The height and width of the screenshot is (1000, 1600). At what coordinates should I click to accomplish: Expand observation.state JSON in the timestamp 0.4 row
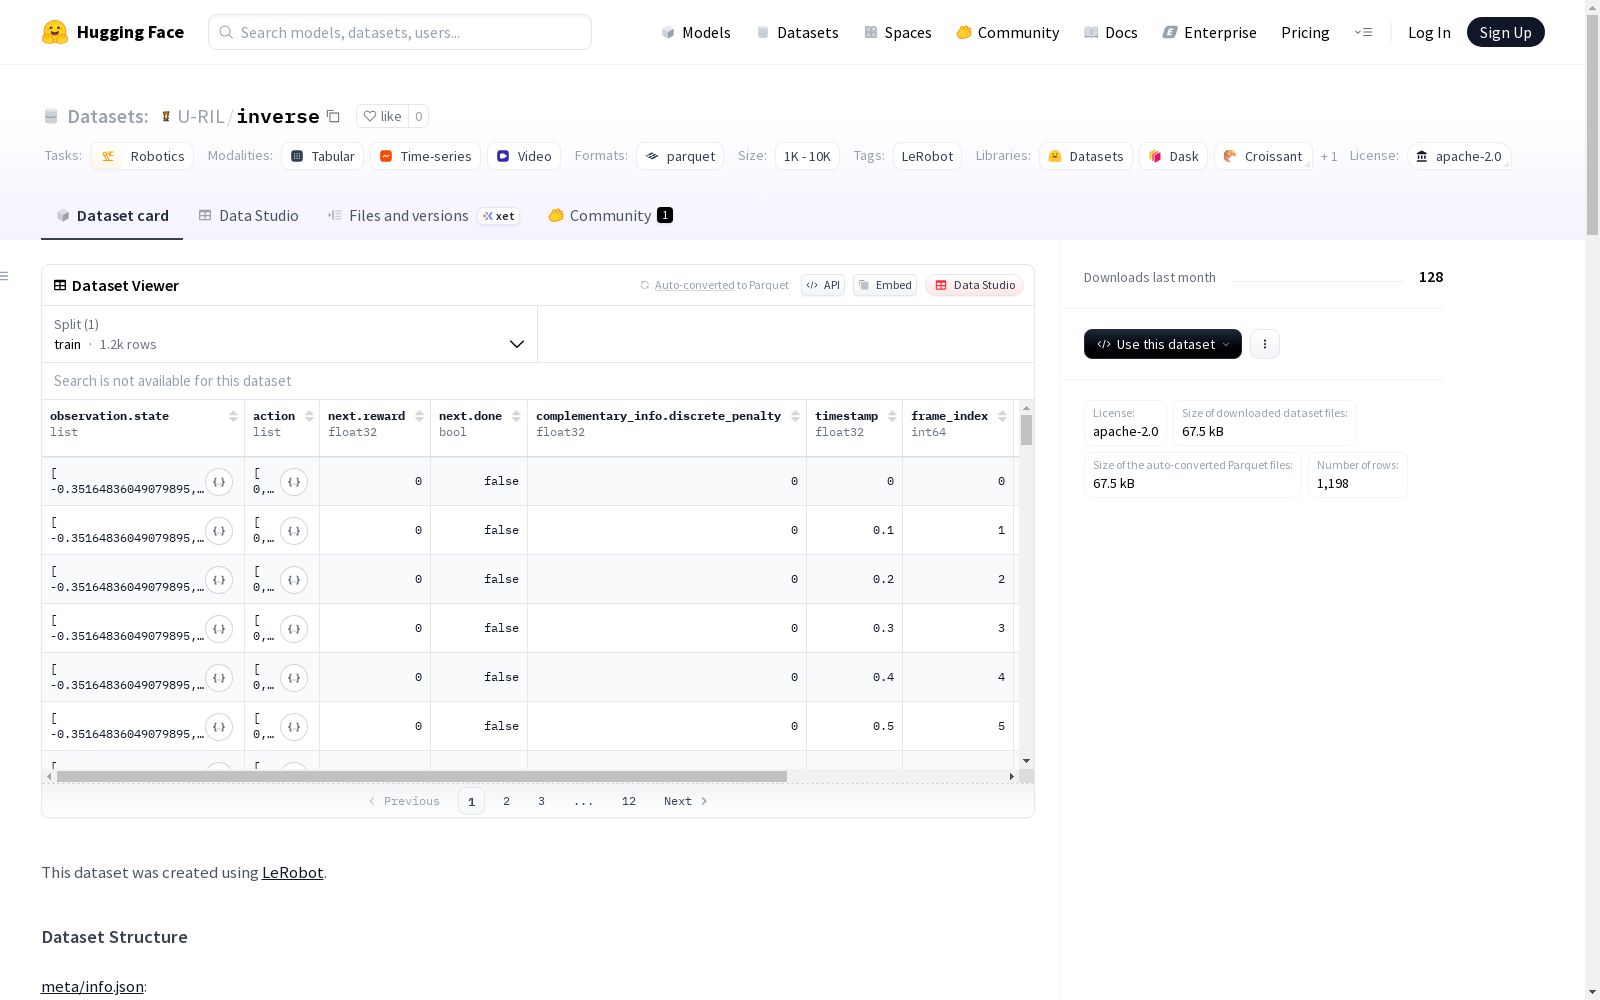[x=219, y=678]
